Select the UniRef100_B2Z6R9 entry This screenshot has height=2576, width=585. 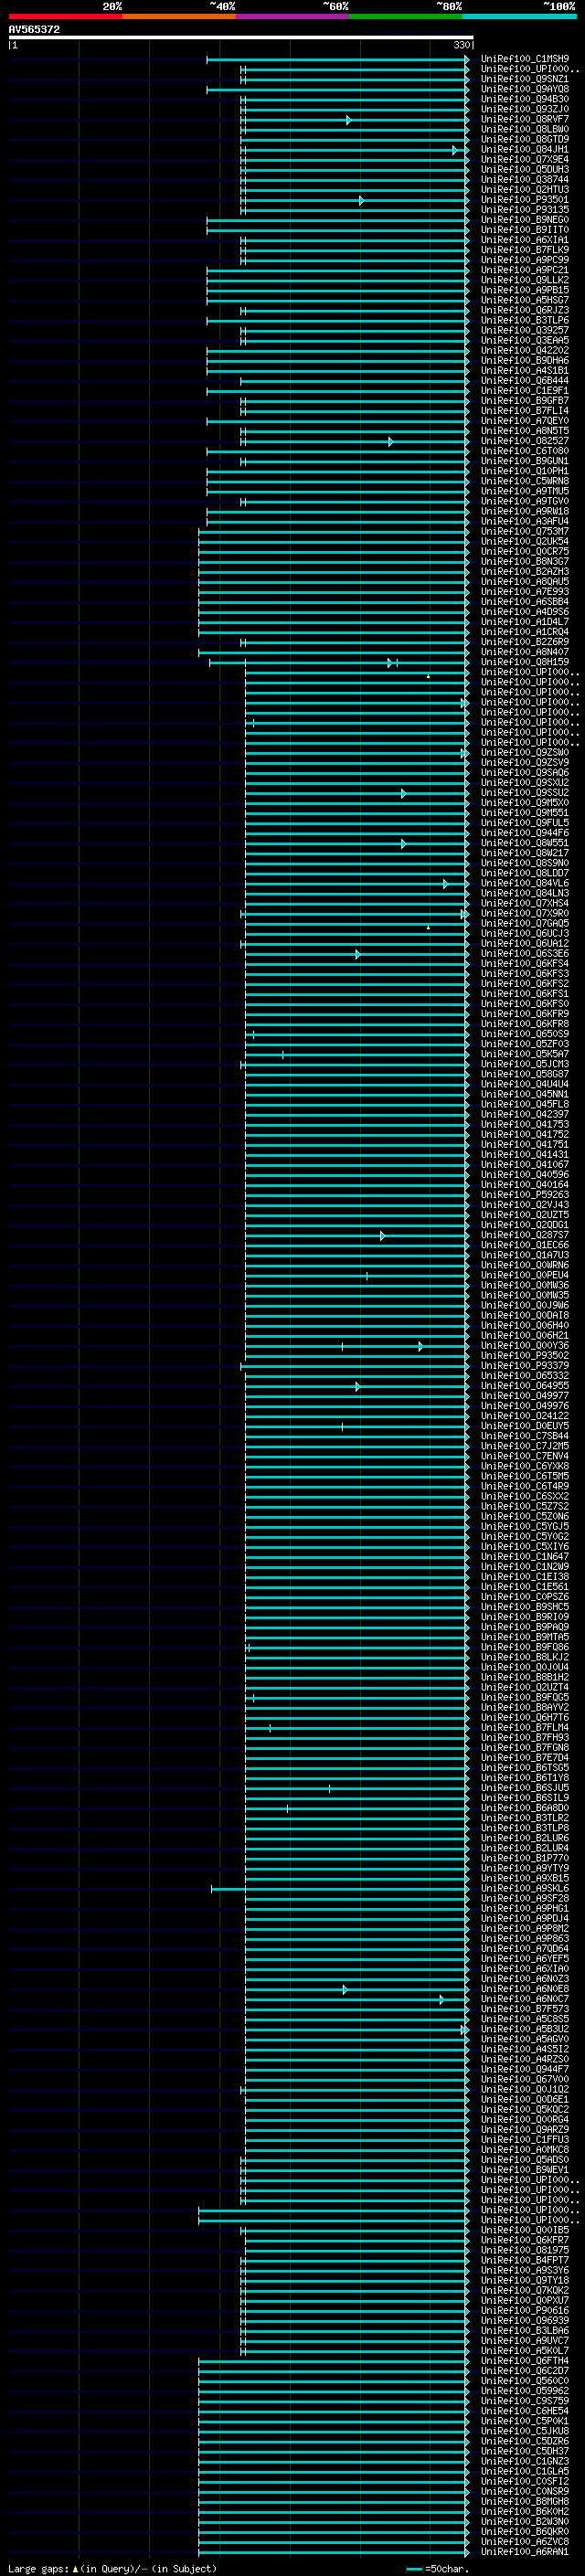(525, 642)
